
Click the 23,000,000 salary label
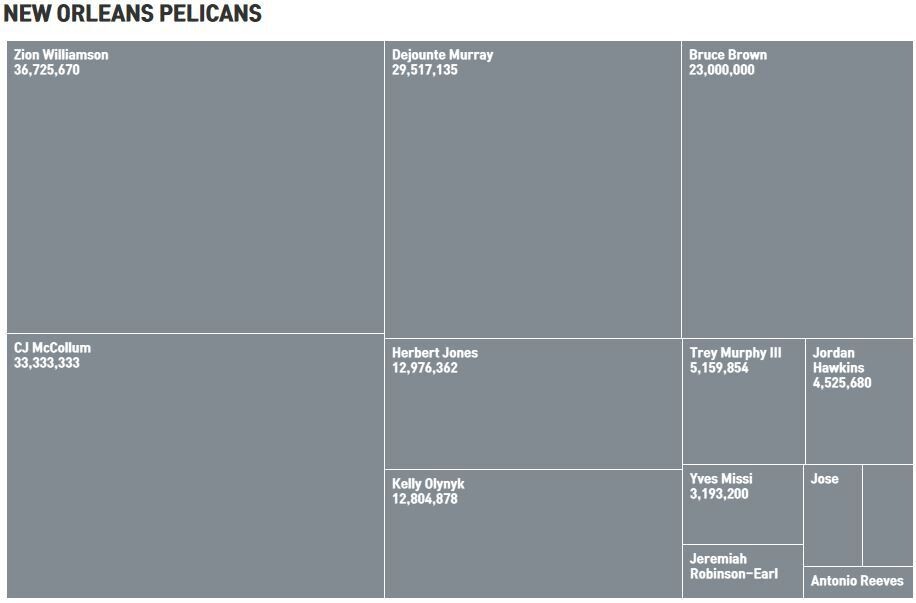pyautogui.click(x=721, y=70)
